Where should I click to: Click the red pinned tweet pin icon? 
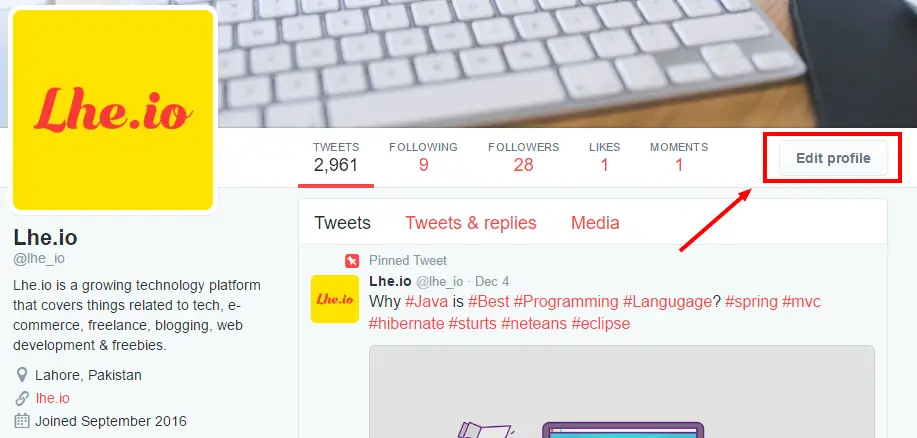tap(351, 261)
